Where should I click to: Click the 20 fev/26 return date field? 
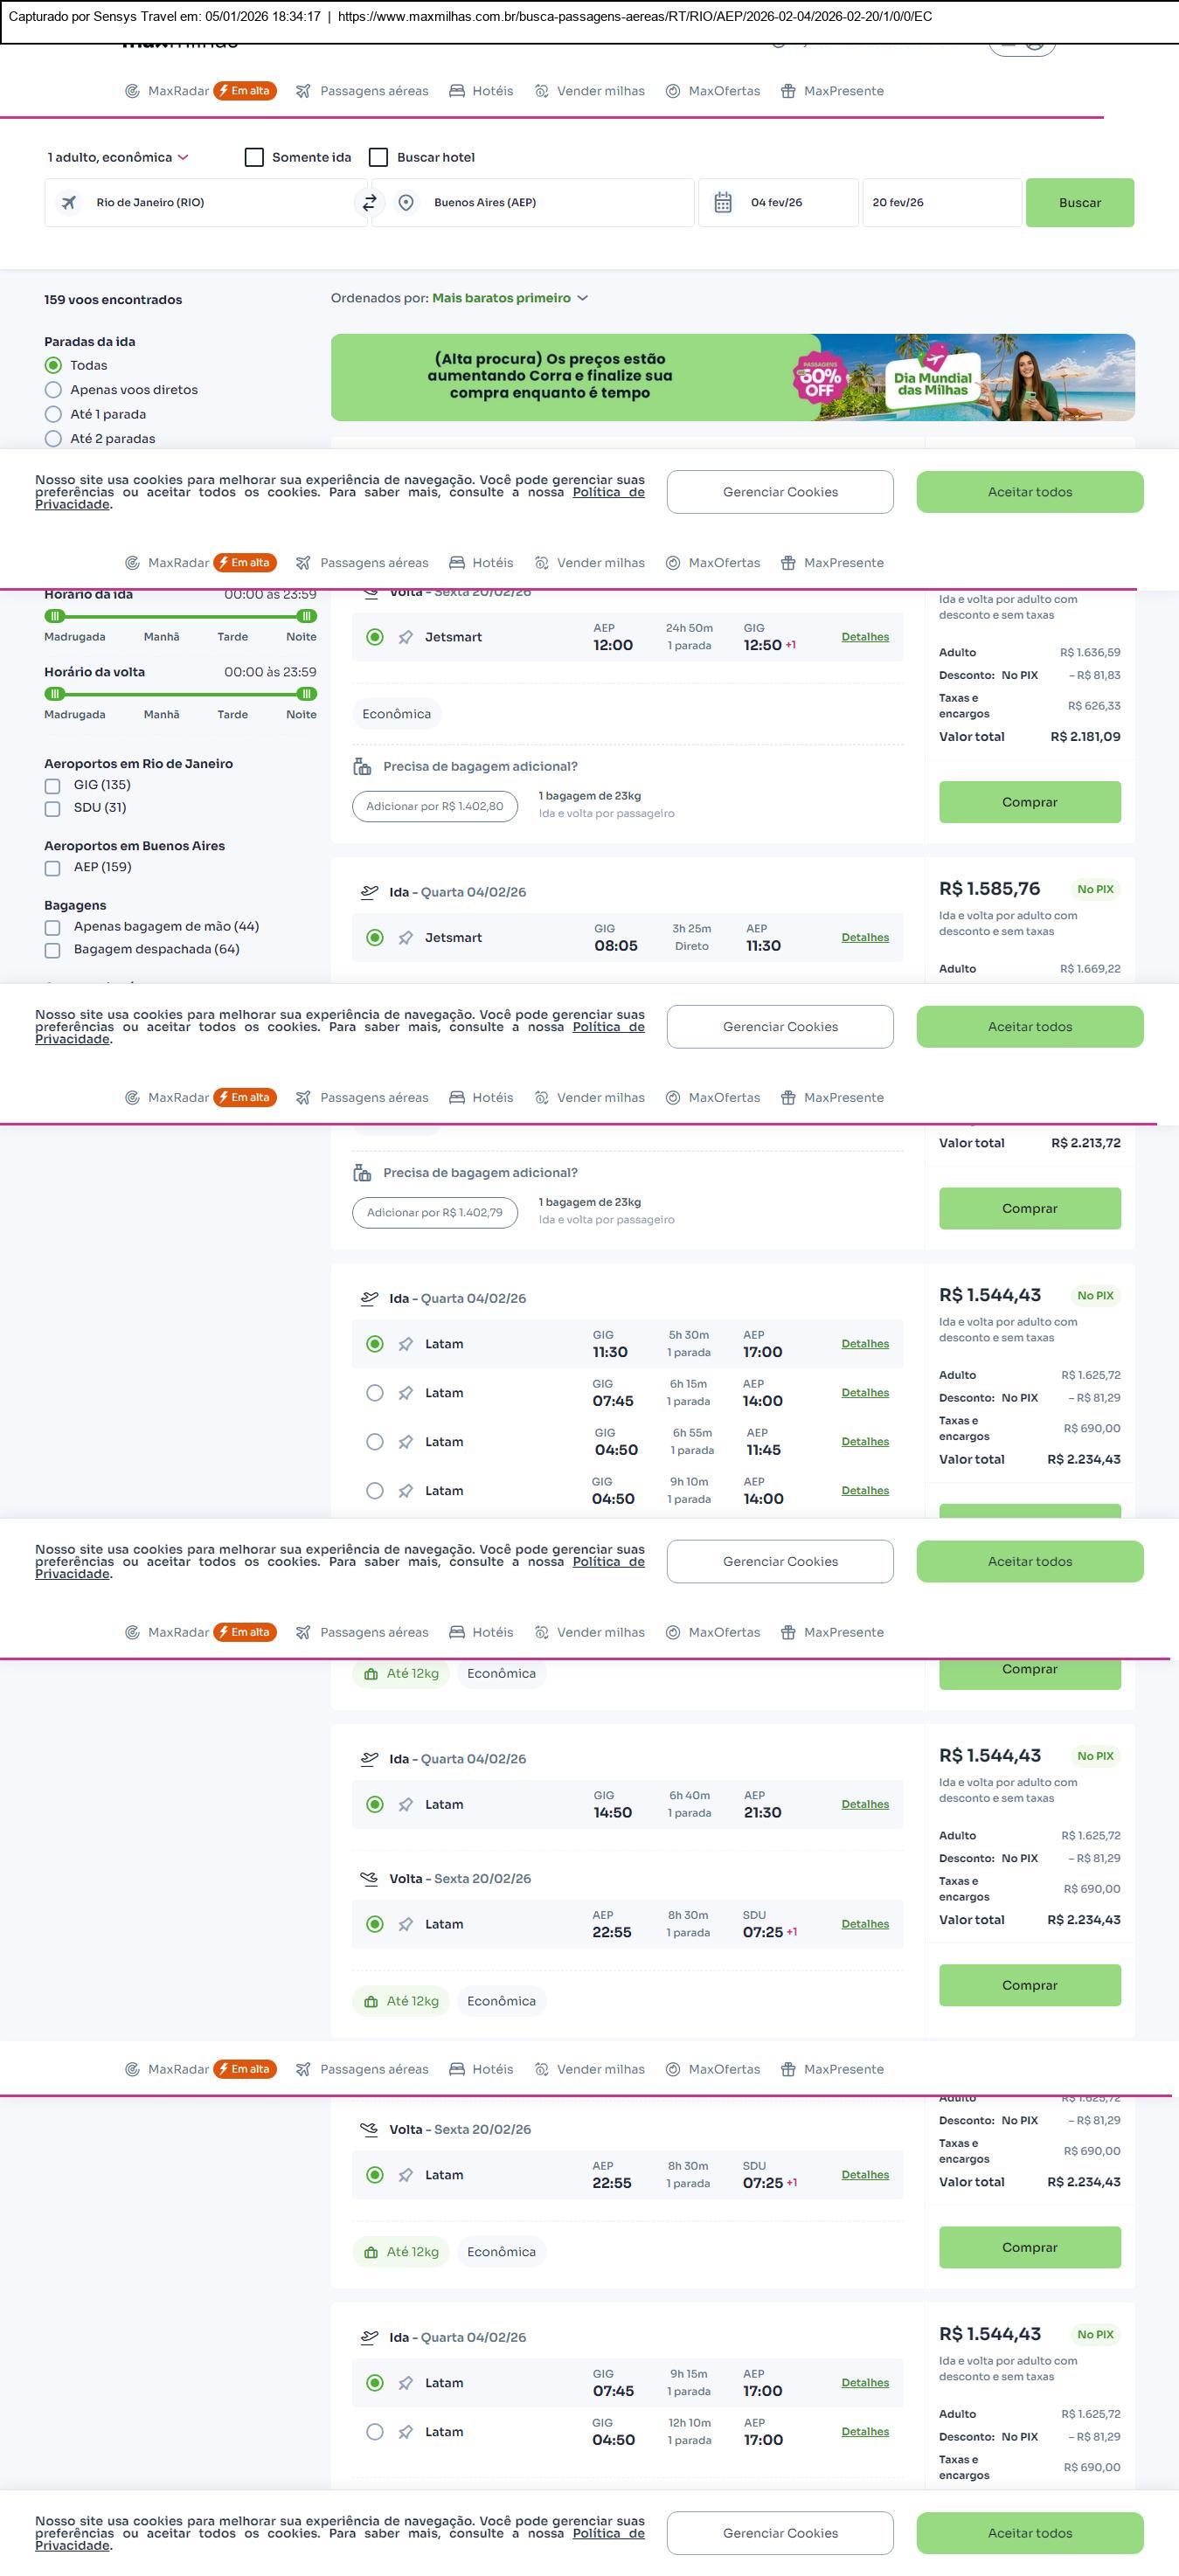pyautogui.click(x=941, y=203)
